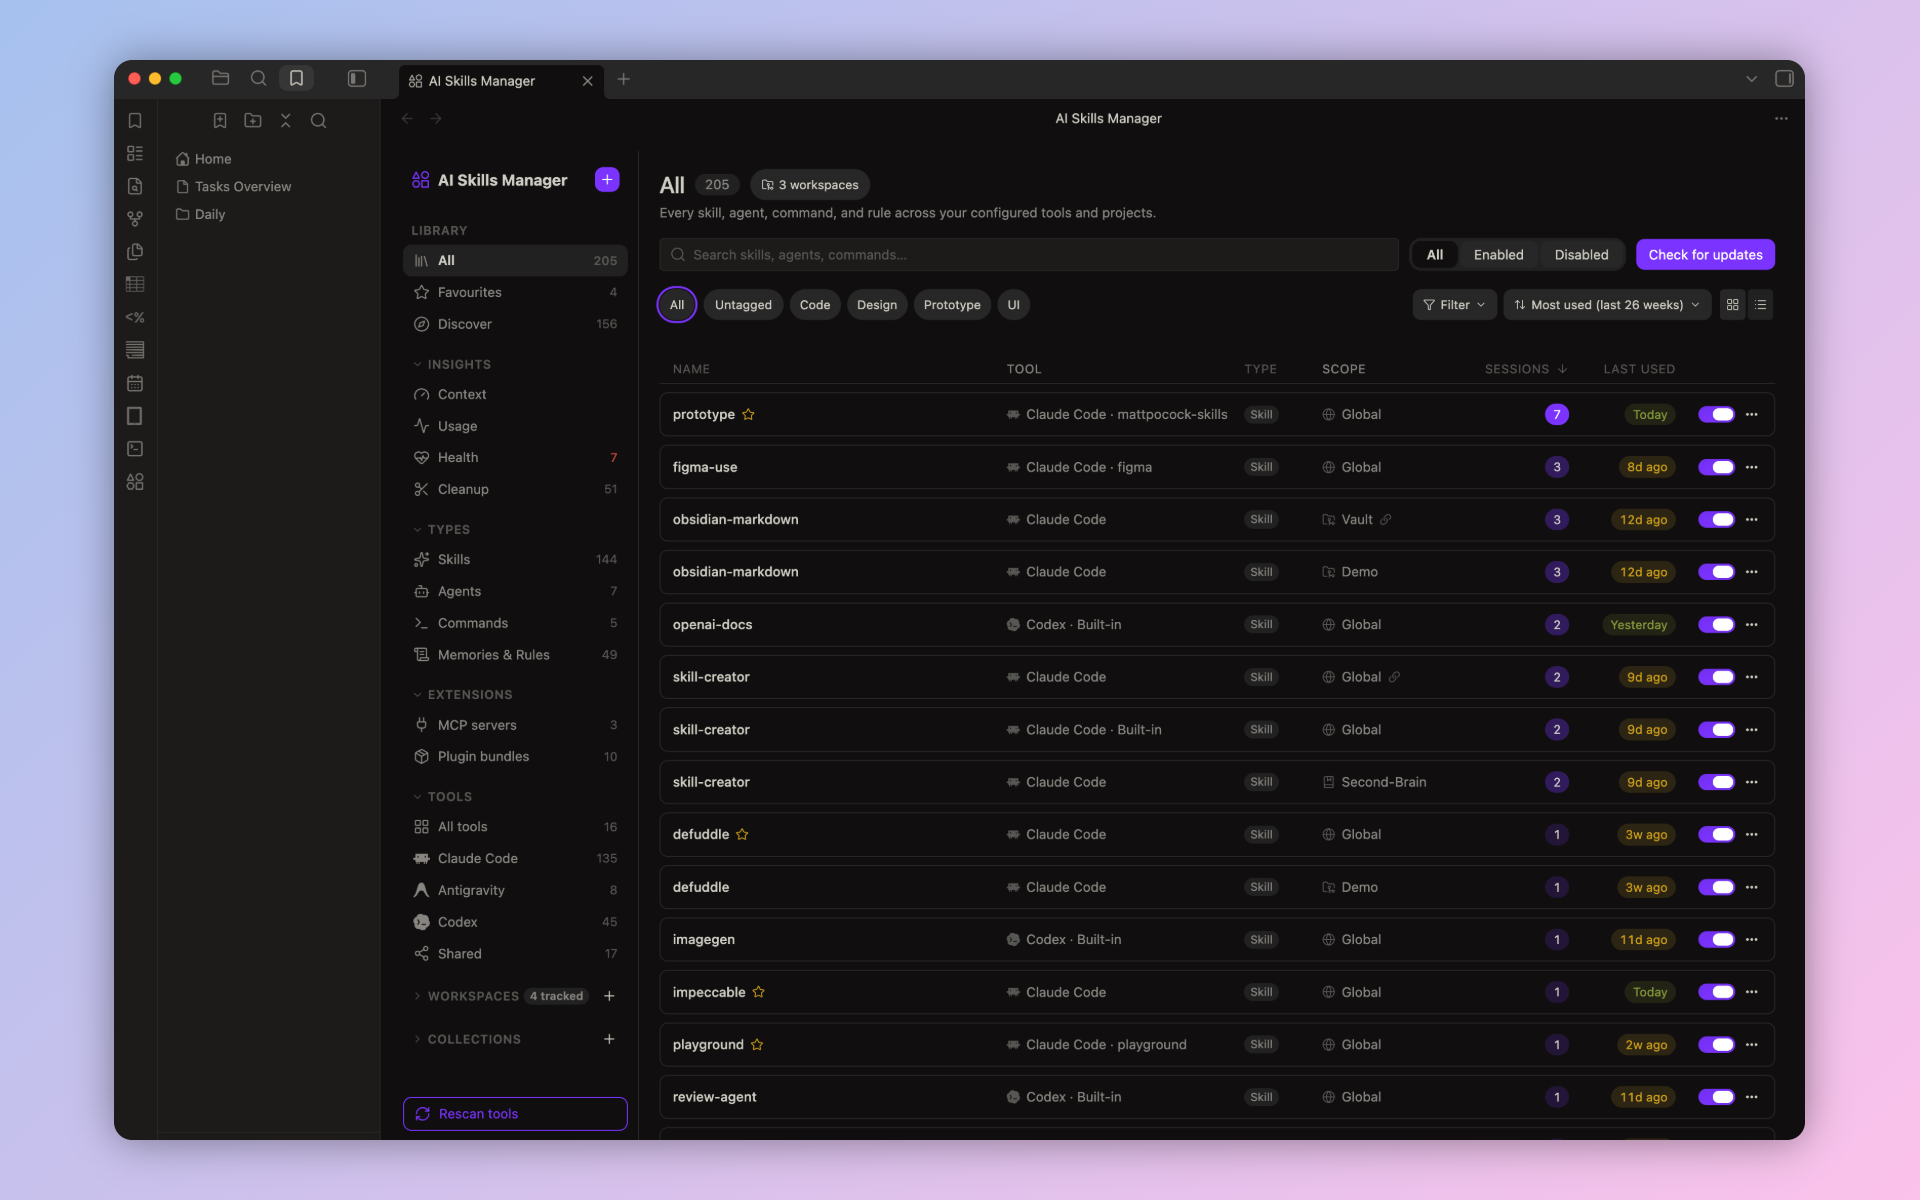Toggle the playground skill switch

coord(1716,1044)
